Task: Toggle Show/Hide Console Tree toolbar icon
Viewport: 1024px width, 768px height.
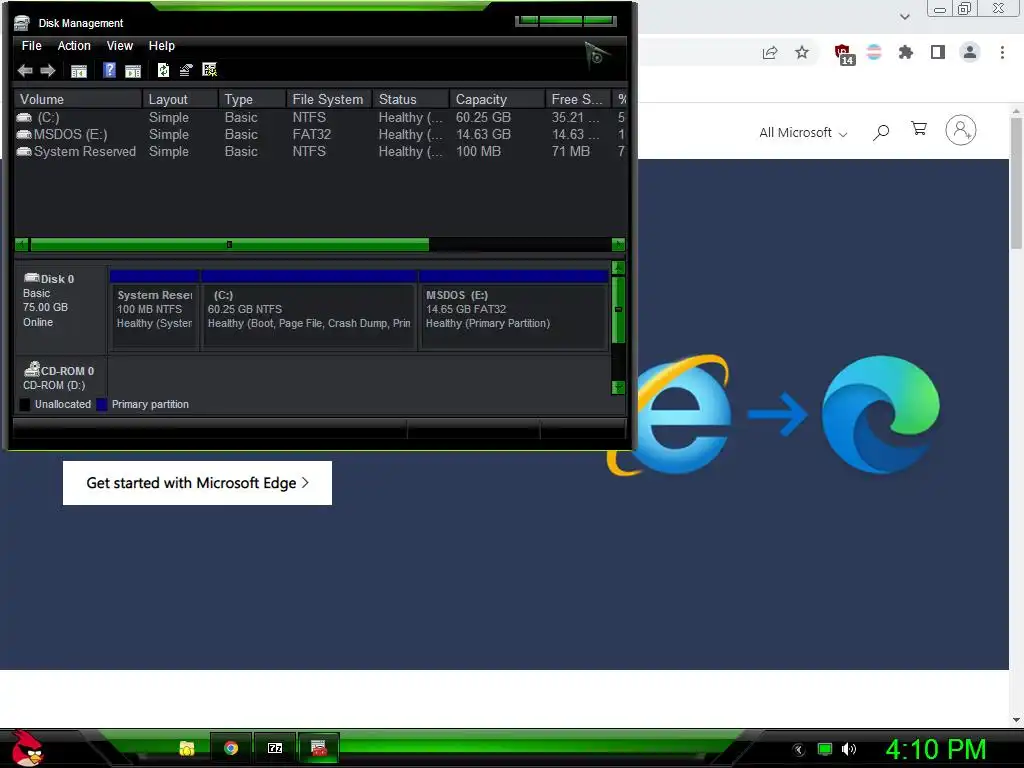Action: 78,71
